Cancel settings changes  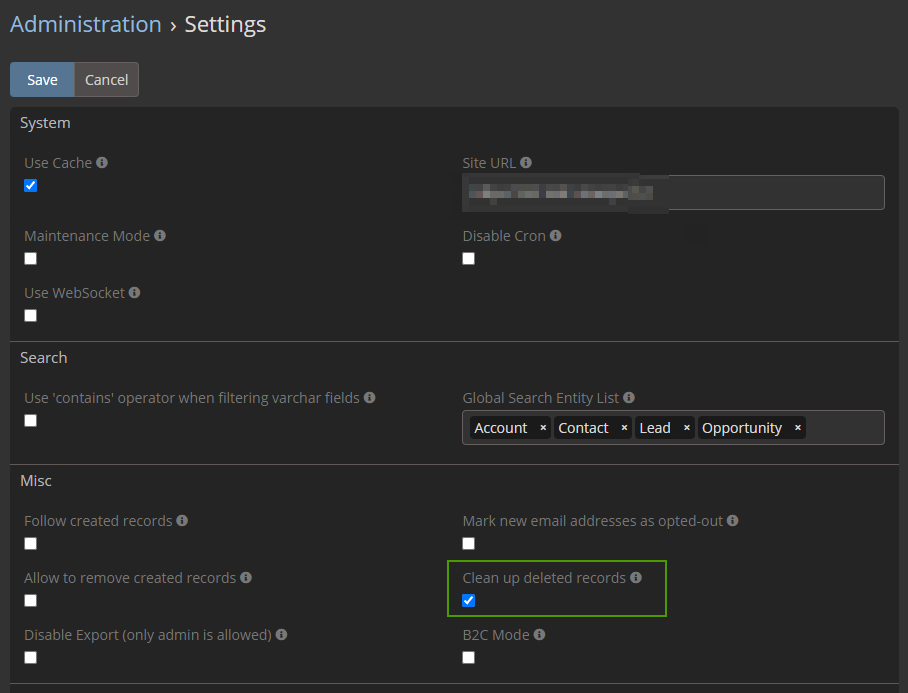tap(106, 80)
